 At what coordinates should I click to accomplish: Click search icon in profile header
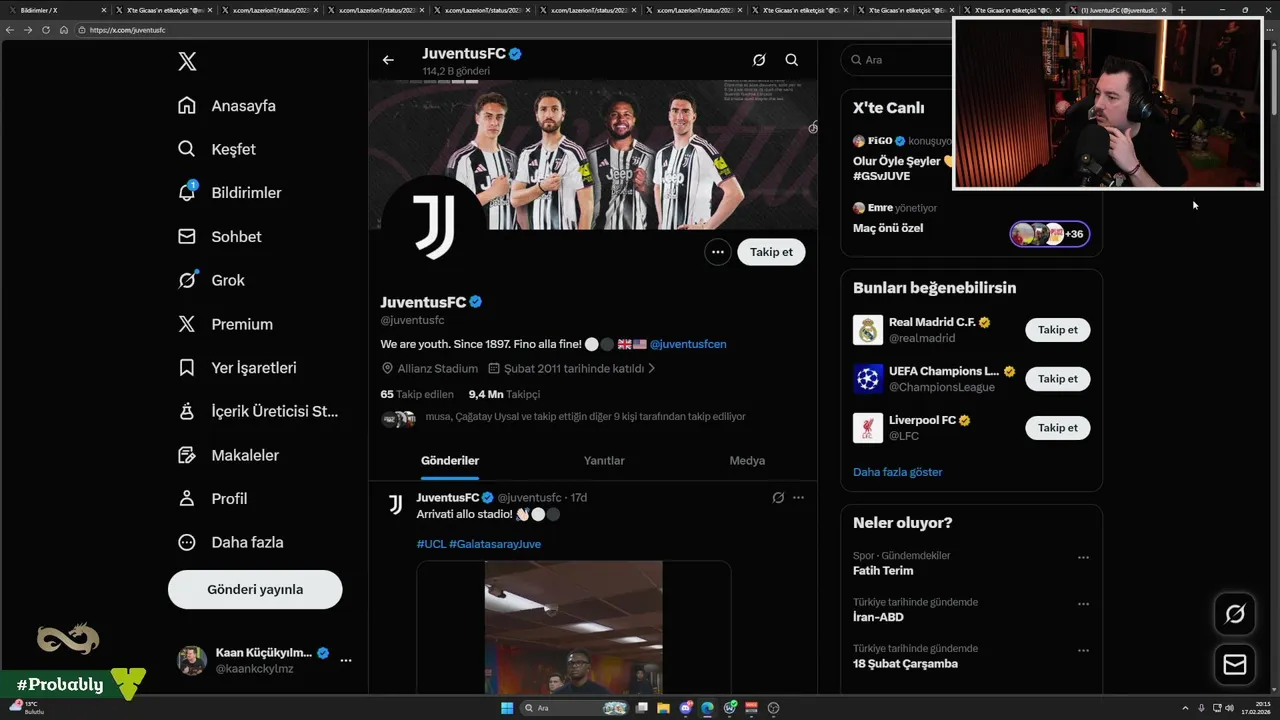(x=792, y=60)
